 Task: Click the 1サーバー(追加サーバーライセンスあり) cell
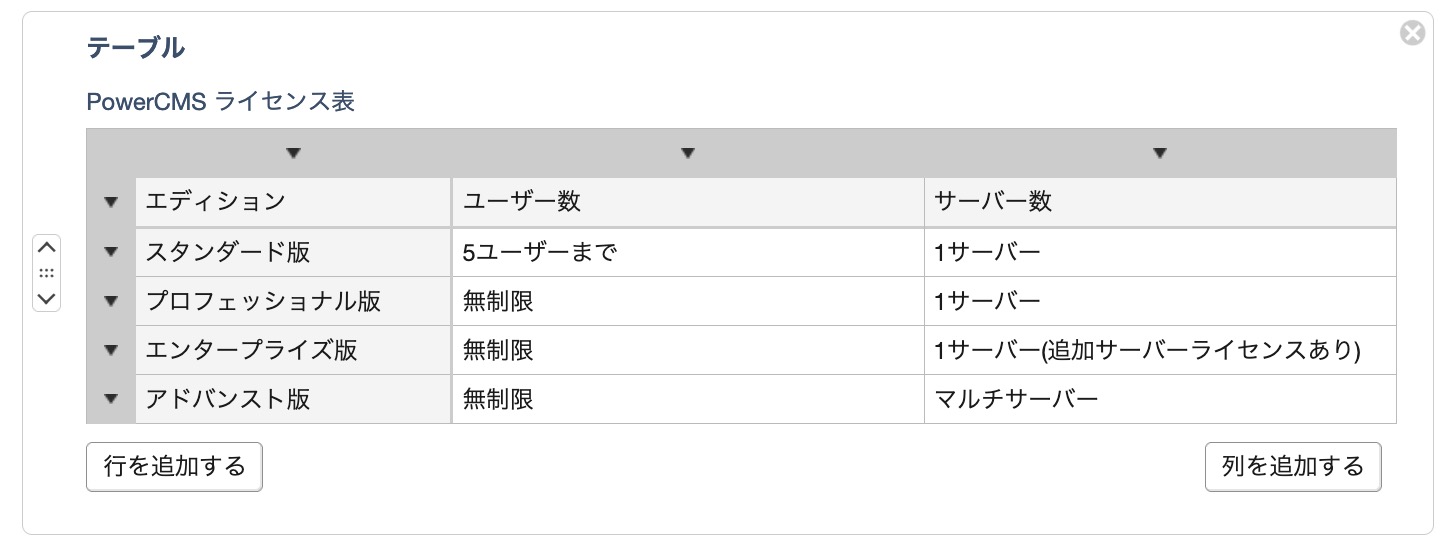(1159, 351)
